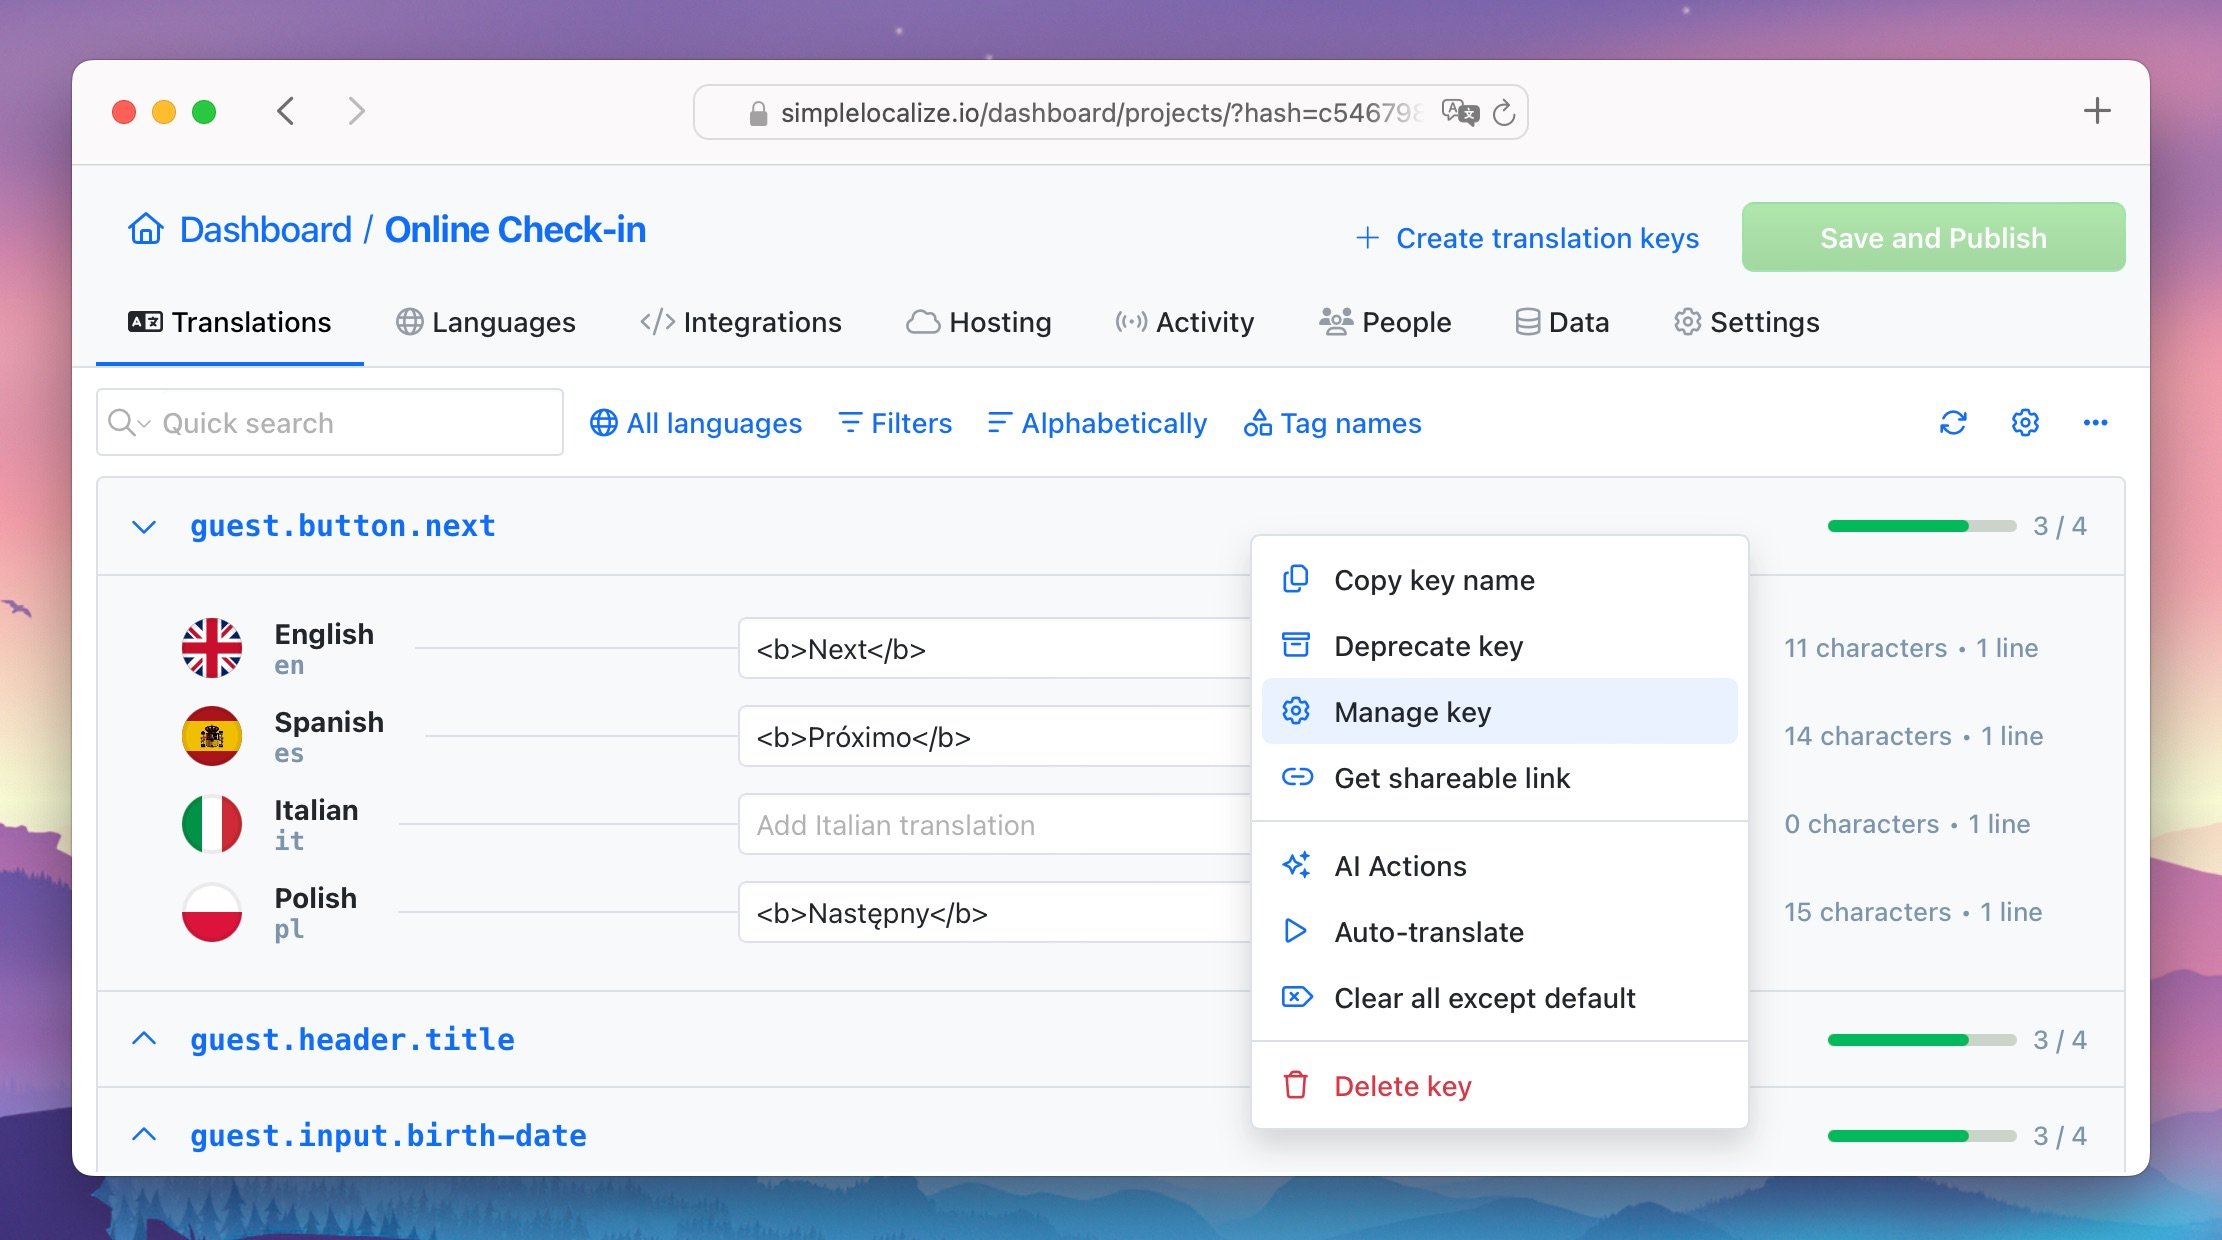
Task: Open the table settings gear icon
Action: click(2024, 422)
